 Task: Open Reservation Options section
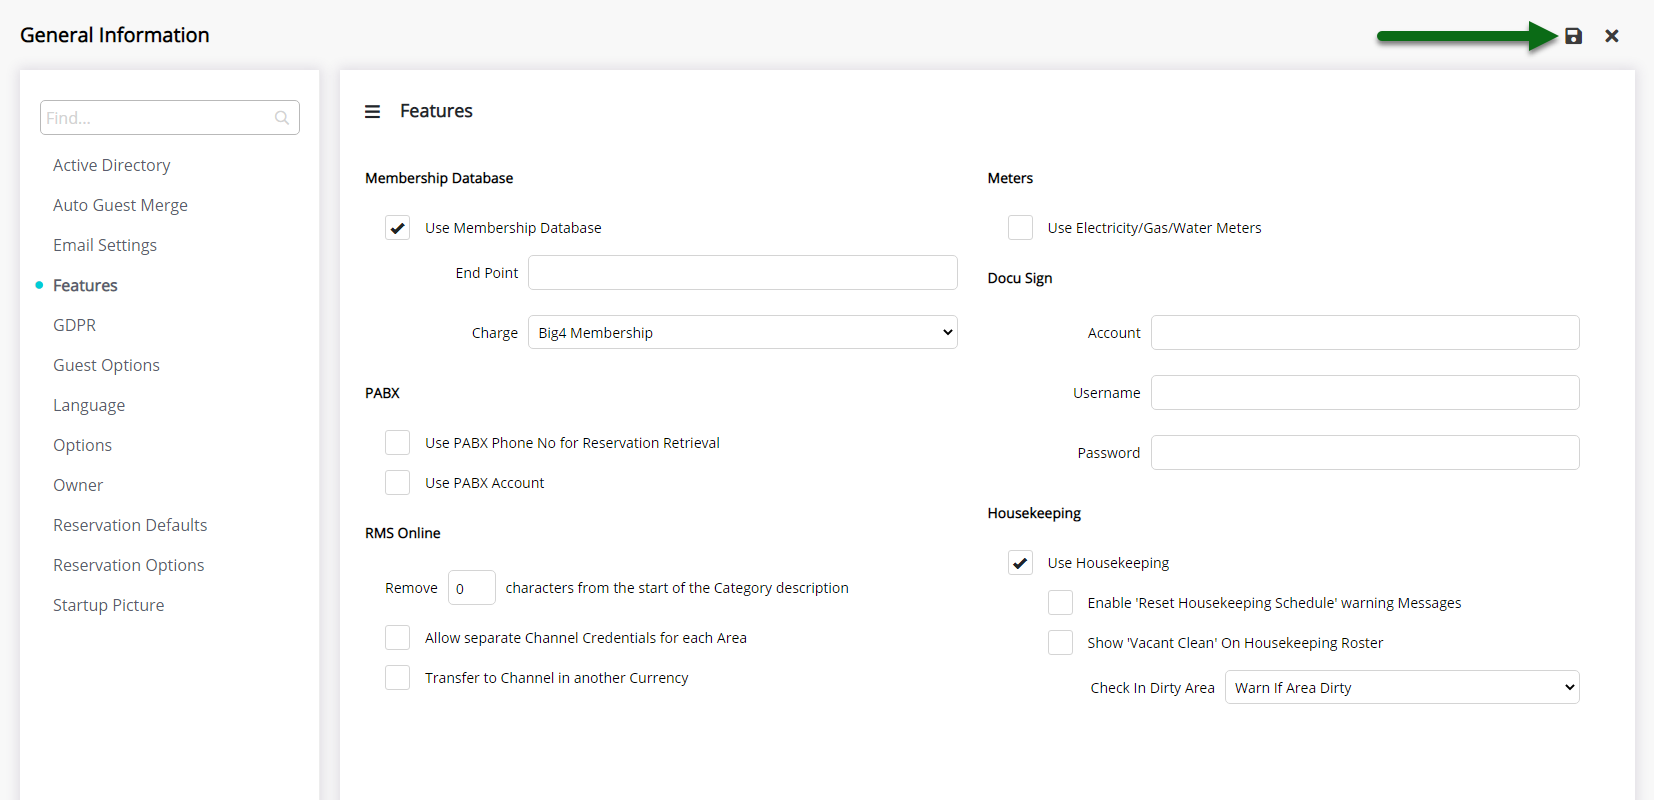[128, 565]
